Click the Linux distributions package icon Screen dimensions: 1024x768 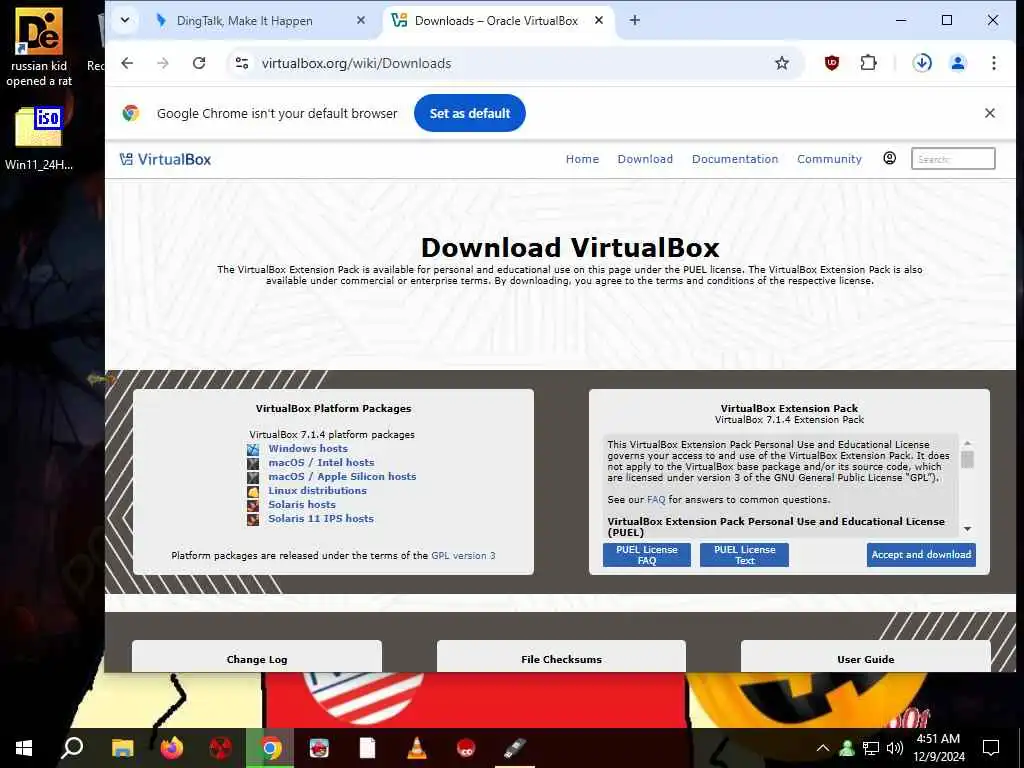[x=253, y=491]
